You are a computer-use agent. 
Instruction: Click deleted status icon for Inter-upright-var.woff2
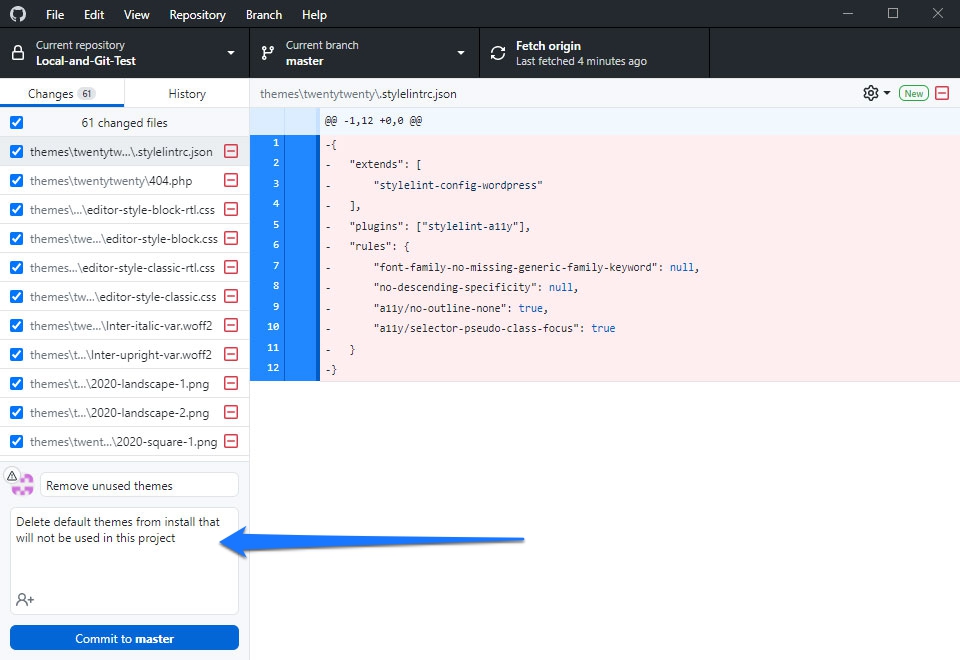231,354
